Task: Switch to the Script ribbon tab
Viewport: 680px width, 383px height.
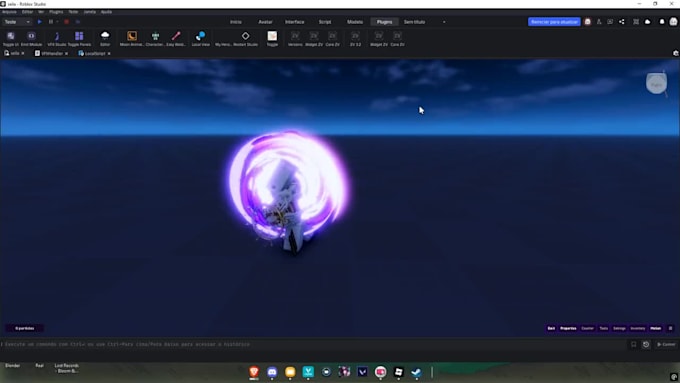Action: point(325,22)
